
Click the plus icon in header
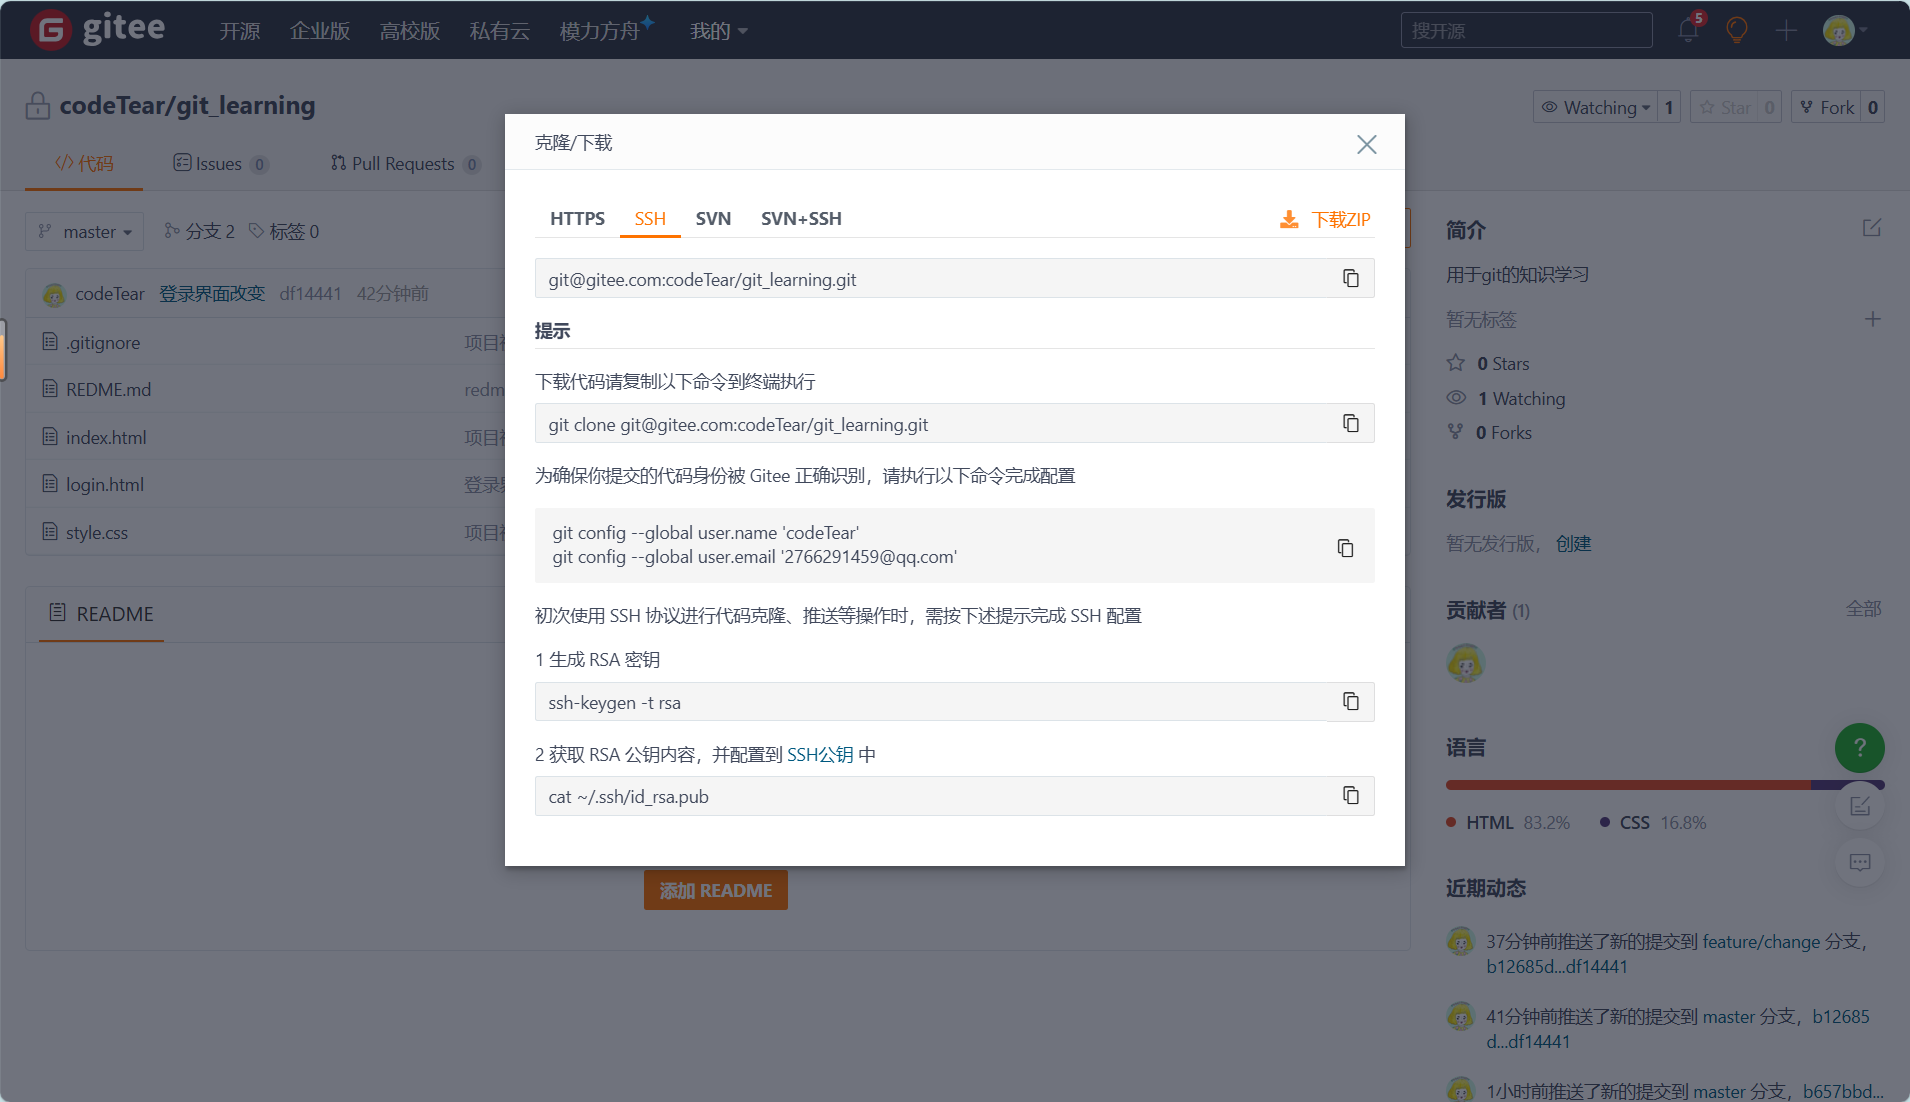(1786, 30)
